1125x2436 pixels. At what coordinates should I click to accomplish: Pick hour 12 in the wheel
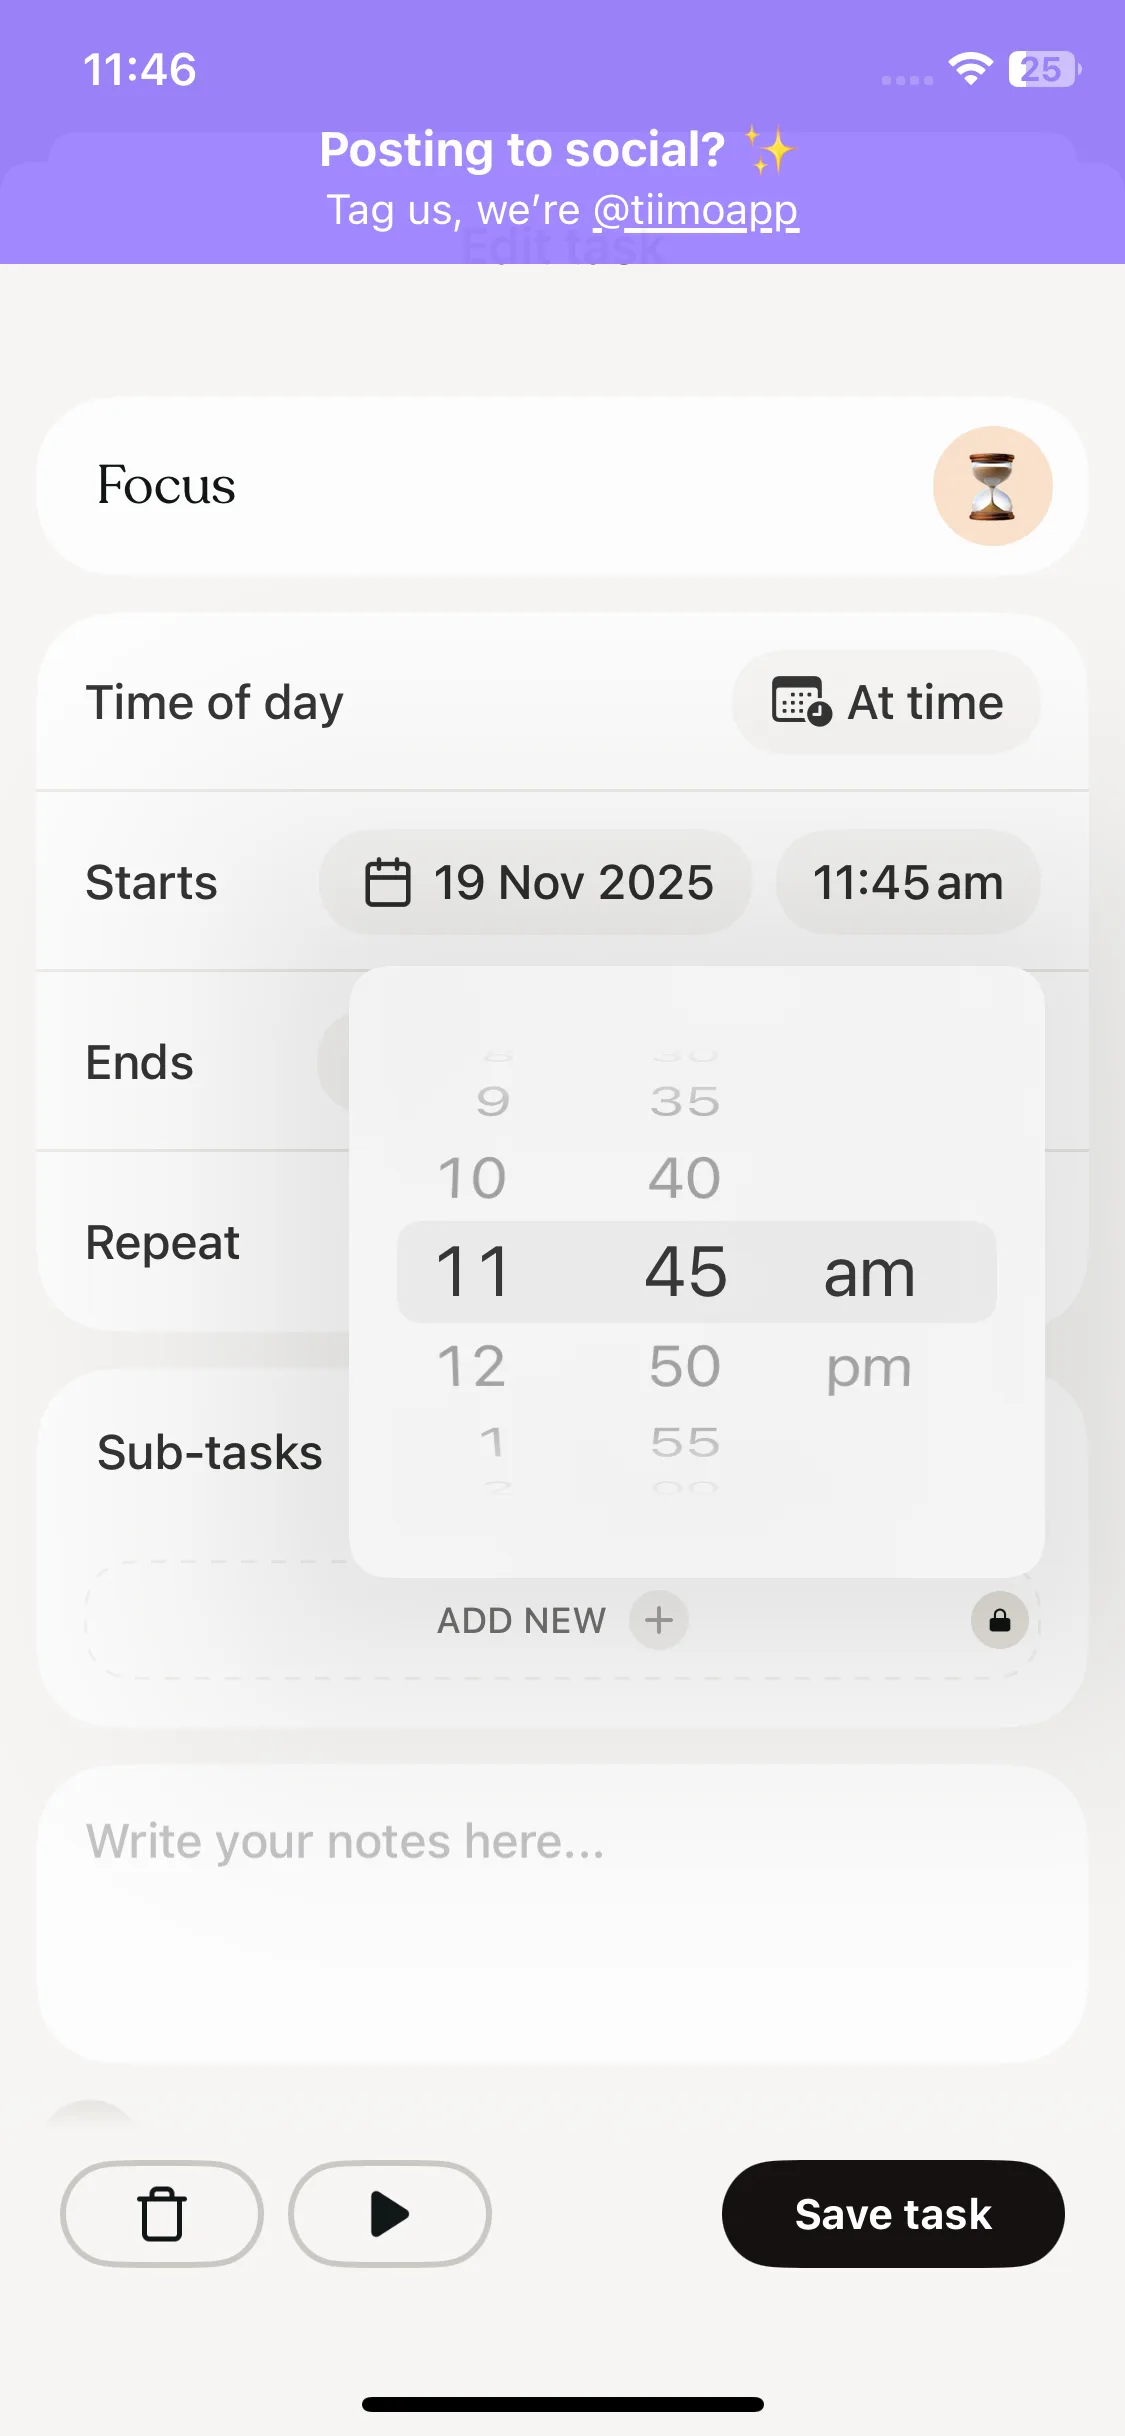tap(472, 1366)
